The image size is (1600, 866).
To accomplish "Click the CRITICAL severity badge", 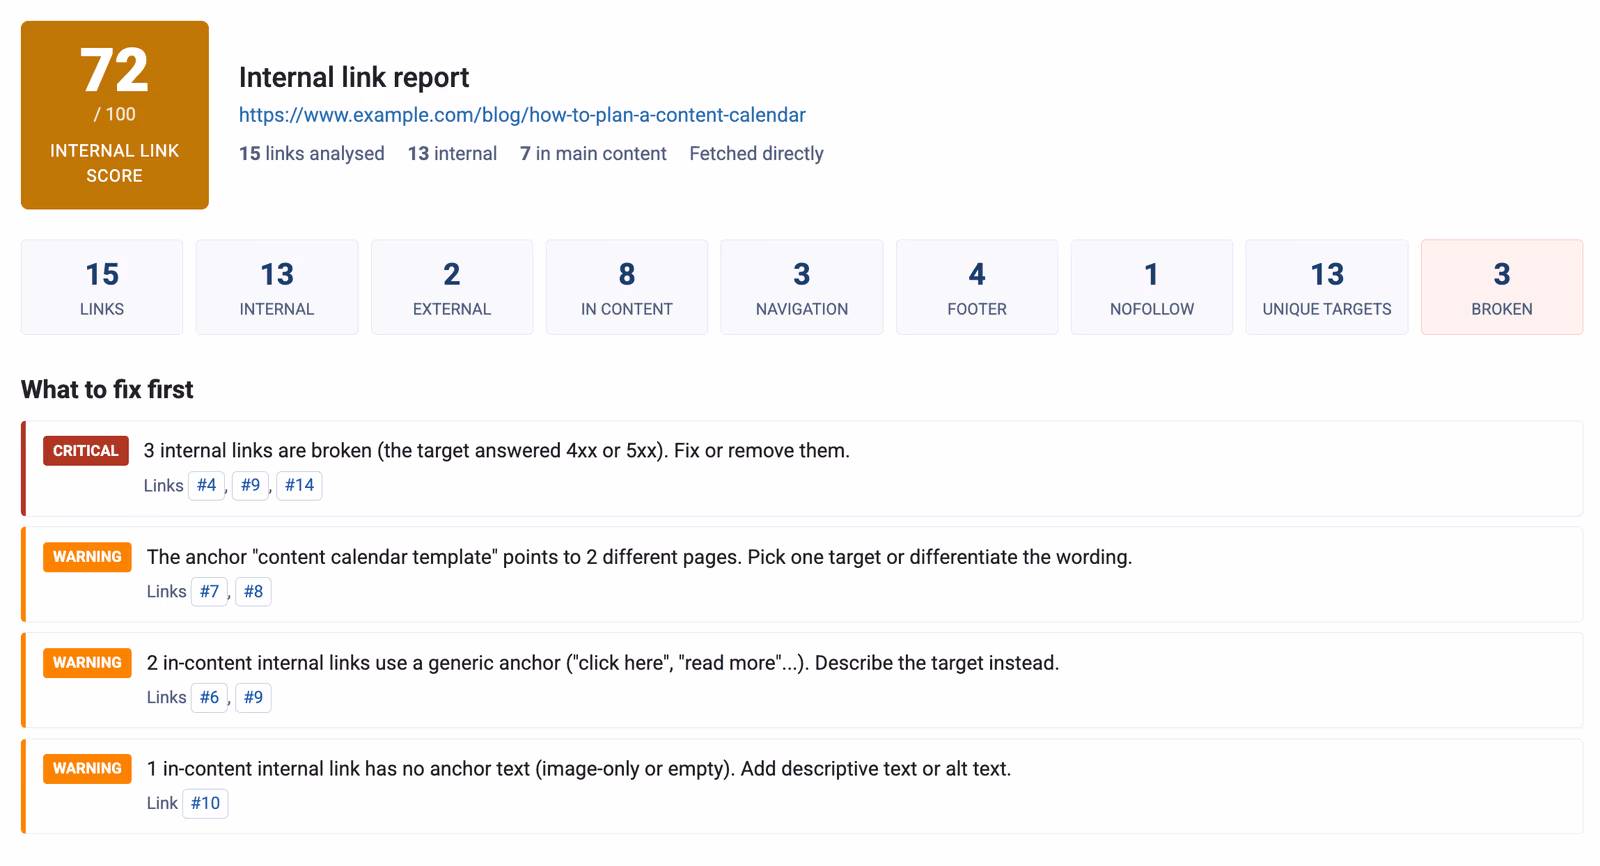I will (86, 451).
